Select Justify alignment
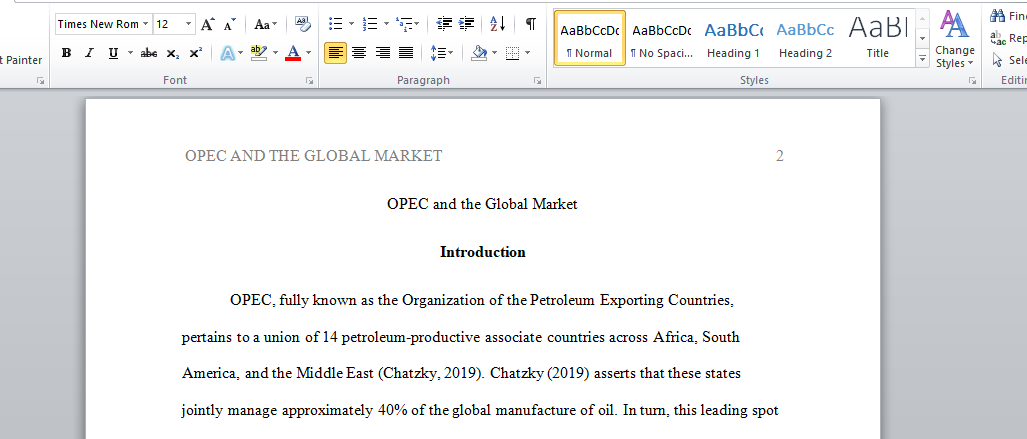 click(x=405, y=53)
